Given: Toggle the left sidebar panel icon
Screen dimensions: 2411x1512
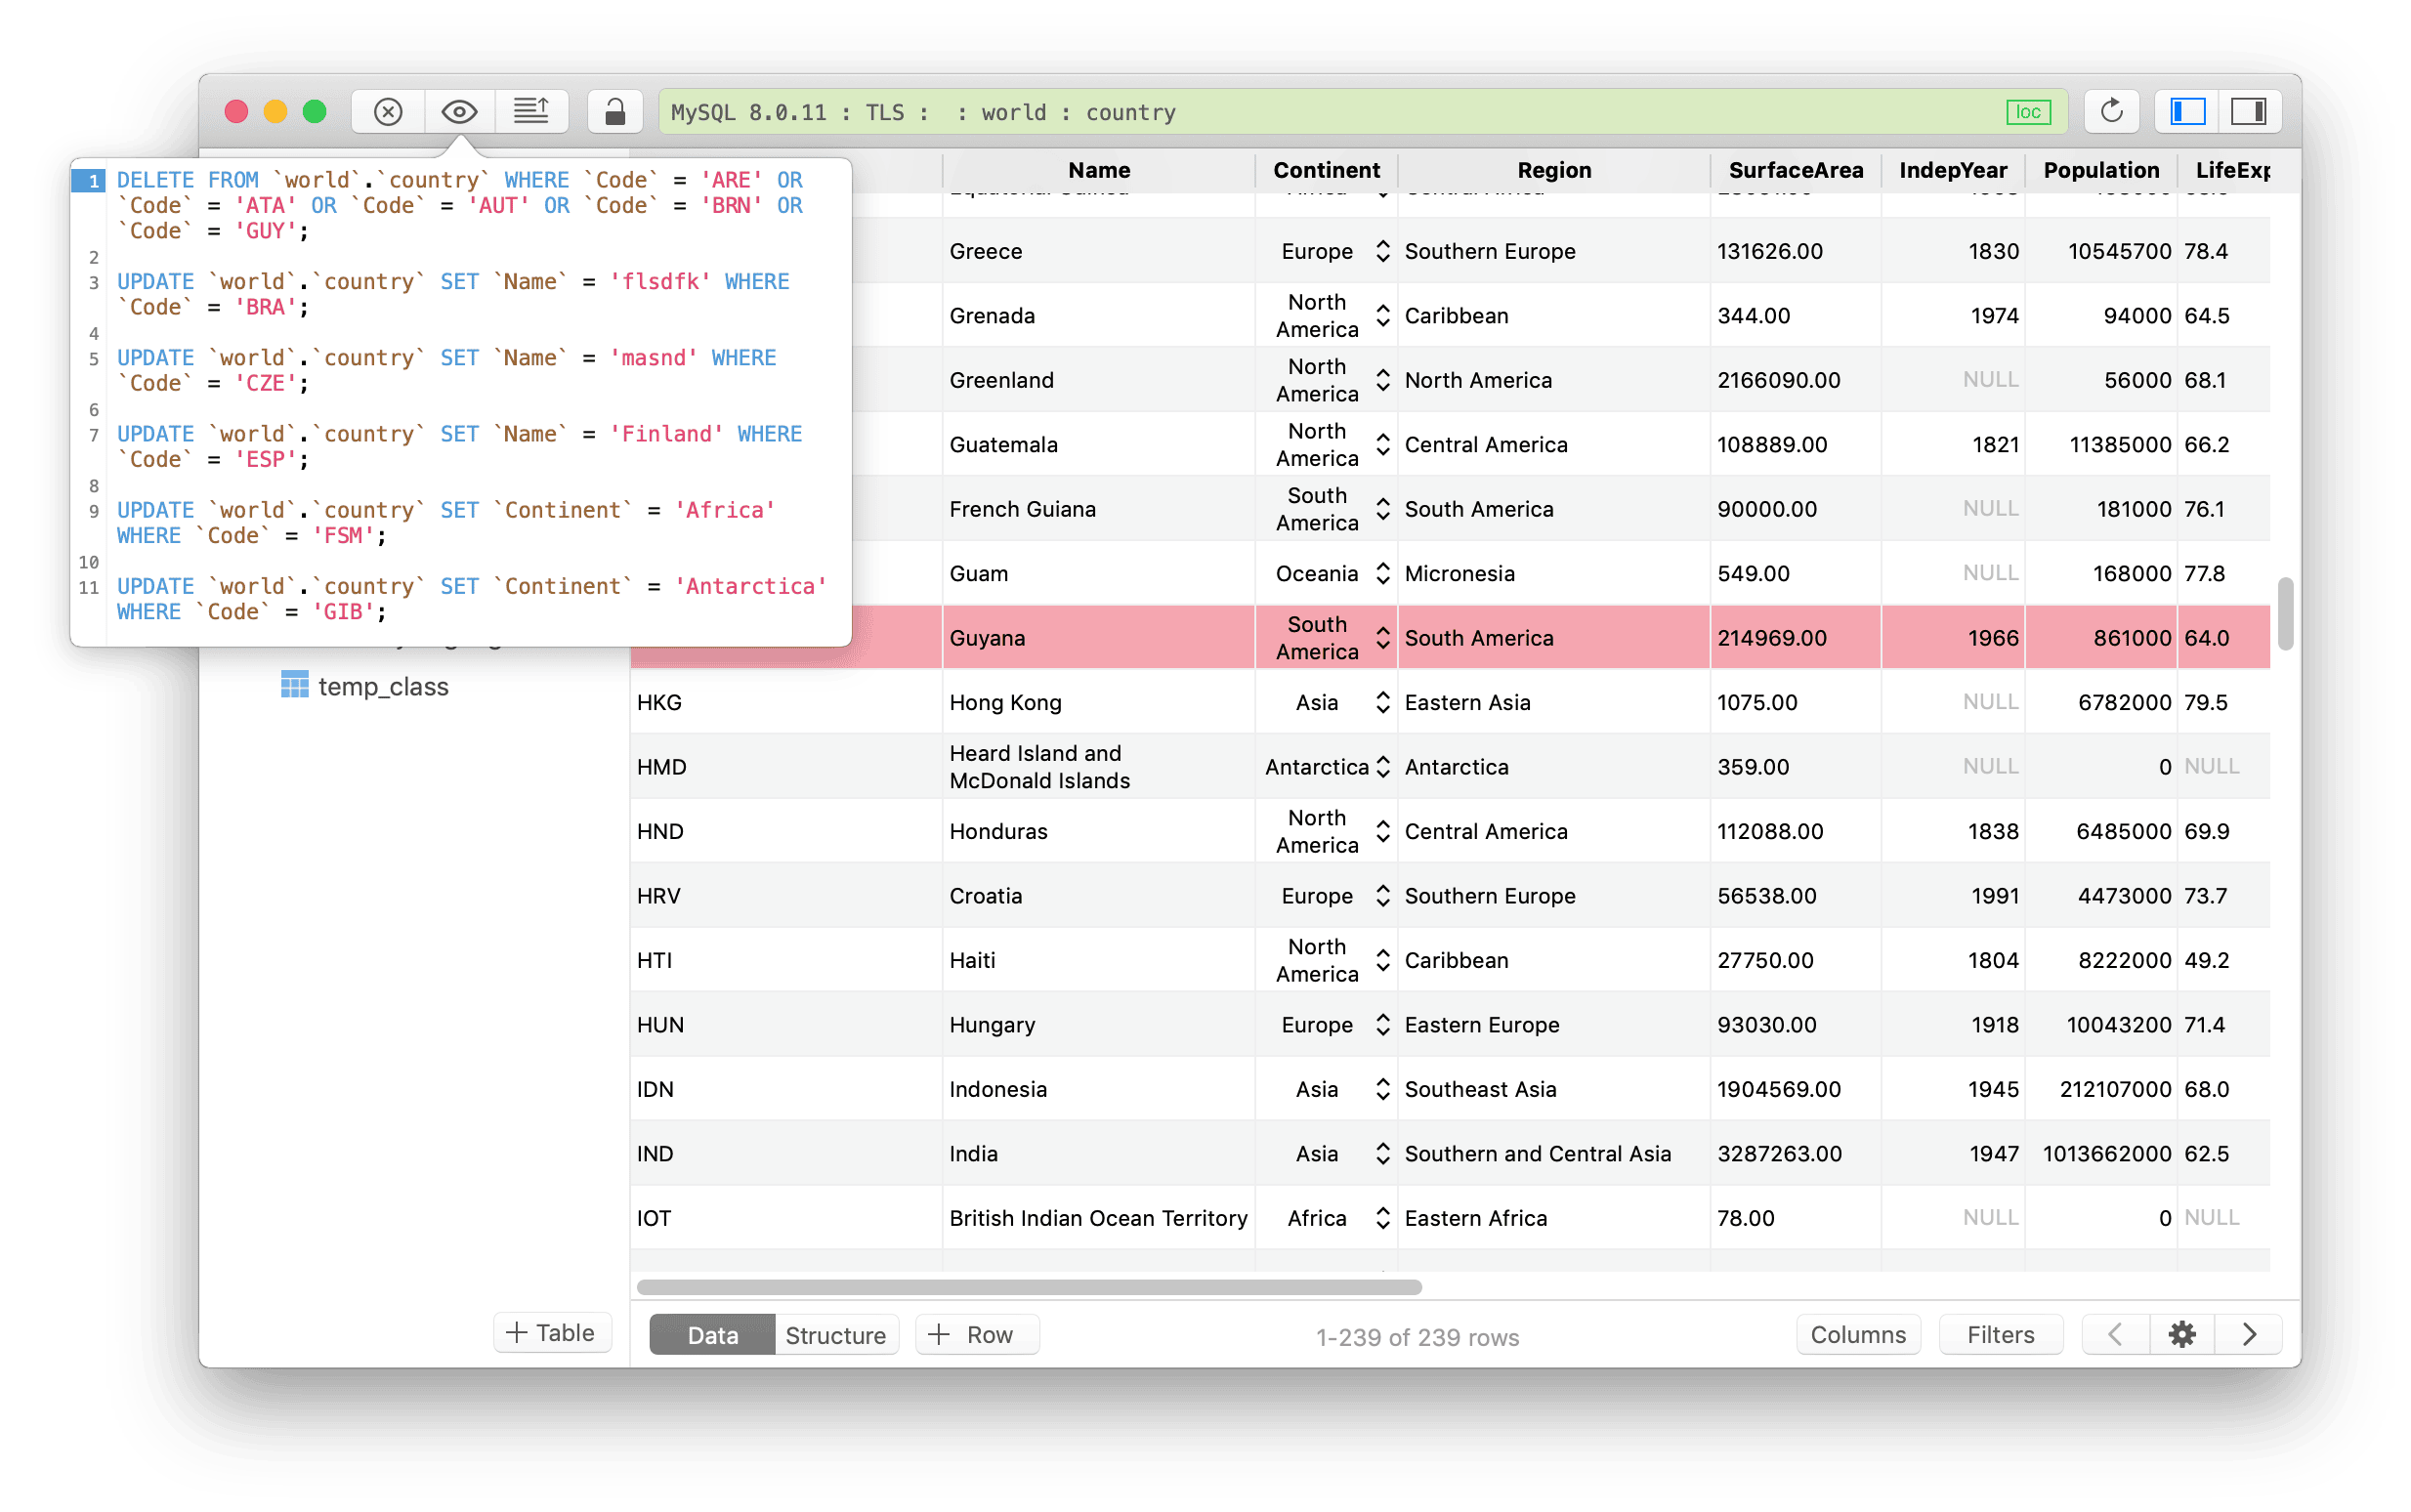Looking at the screenshot, I should tap(2187, 112).
